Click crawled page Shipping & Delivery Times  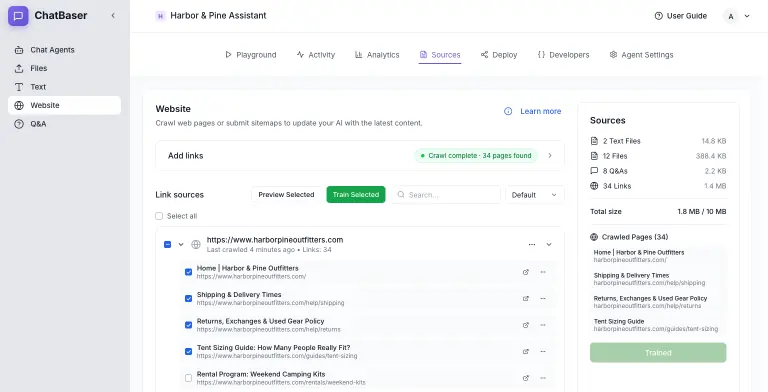pos(658,279)
